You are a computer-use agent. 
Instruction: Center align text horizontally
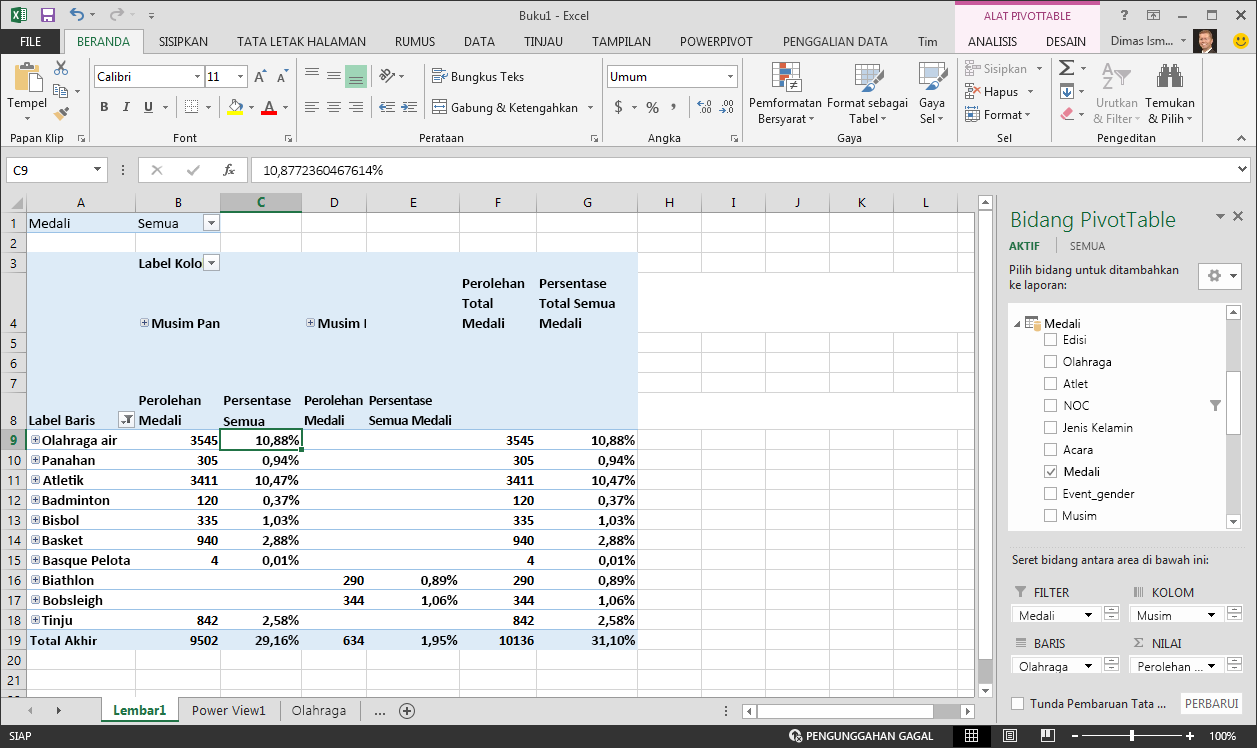[334, 107]
